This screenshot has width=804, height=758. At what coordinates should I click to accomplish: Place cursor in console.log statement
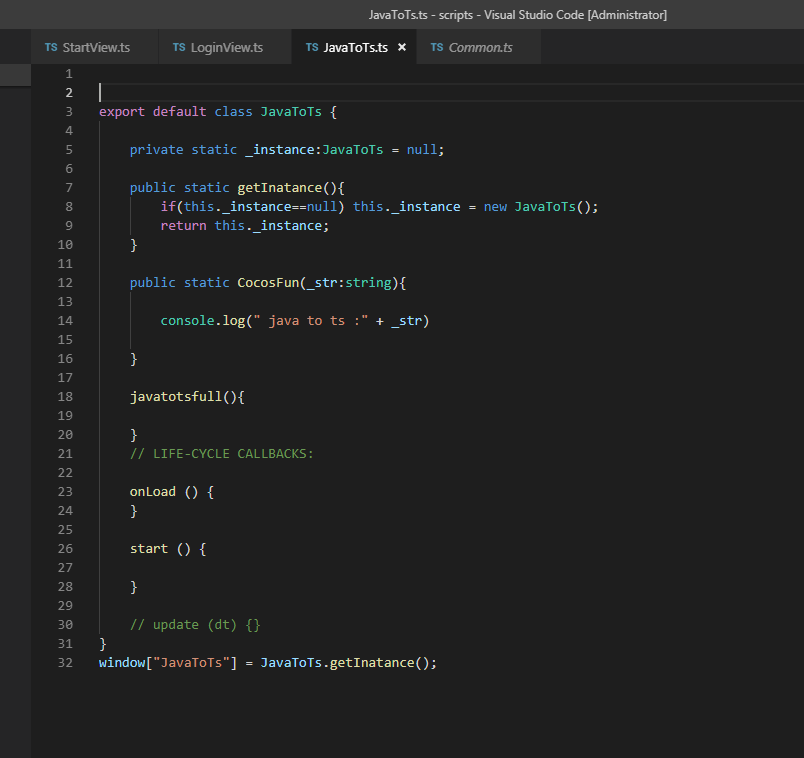pos(294,321)
